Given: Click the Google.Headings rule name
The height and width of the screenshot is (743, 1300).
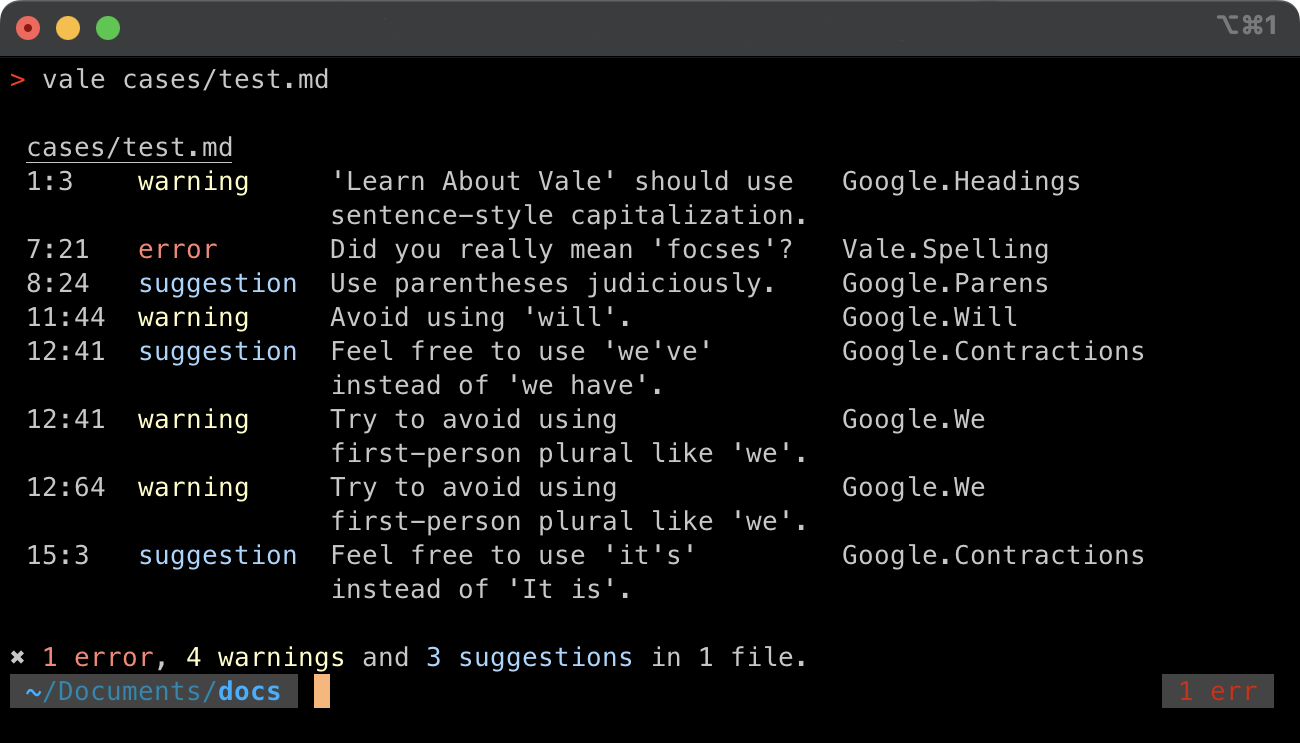Looking at the screenshot, I should [x=961, y=182].
